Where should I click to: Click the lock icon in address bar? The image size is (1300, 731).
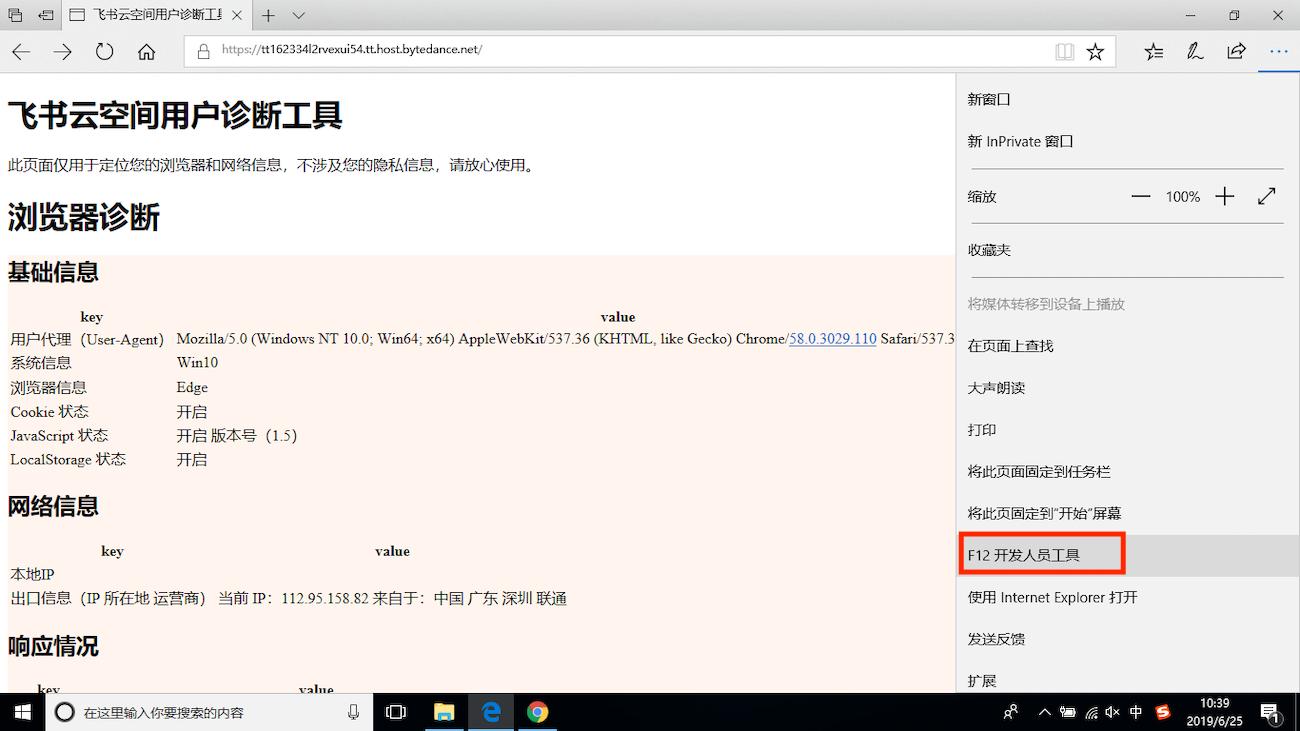[203, 51]
